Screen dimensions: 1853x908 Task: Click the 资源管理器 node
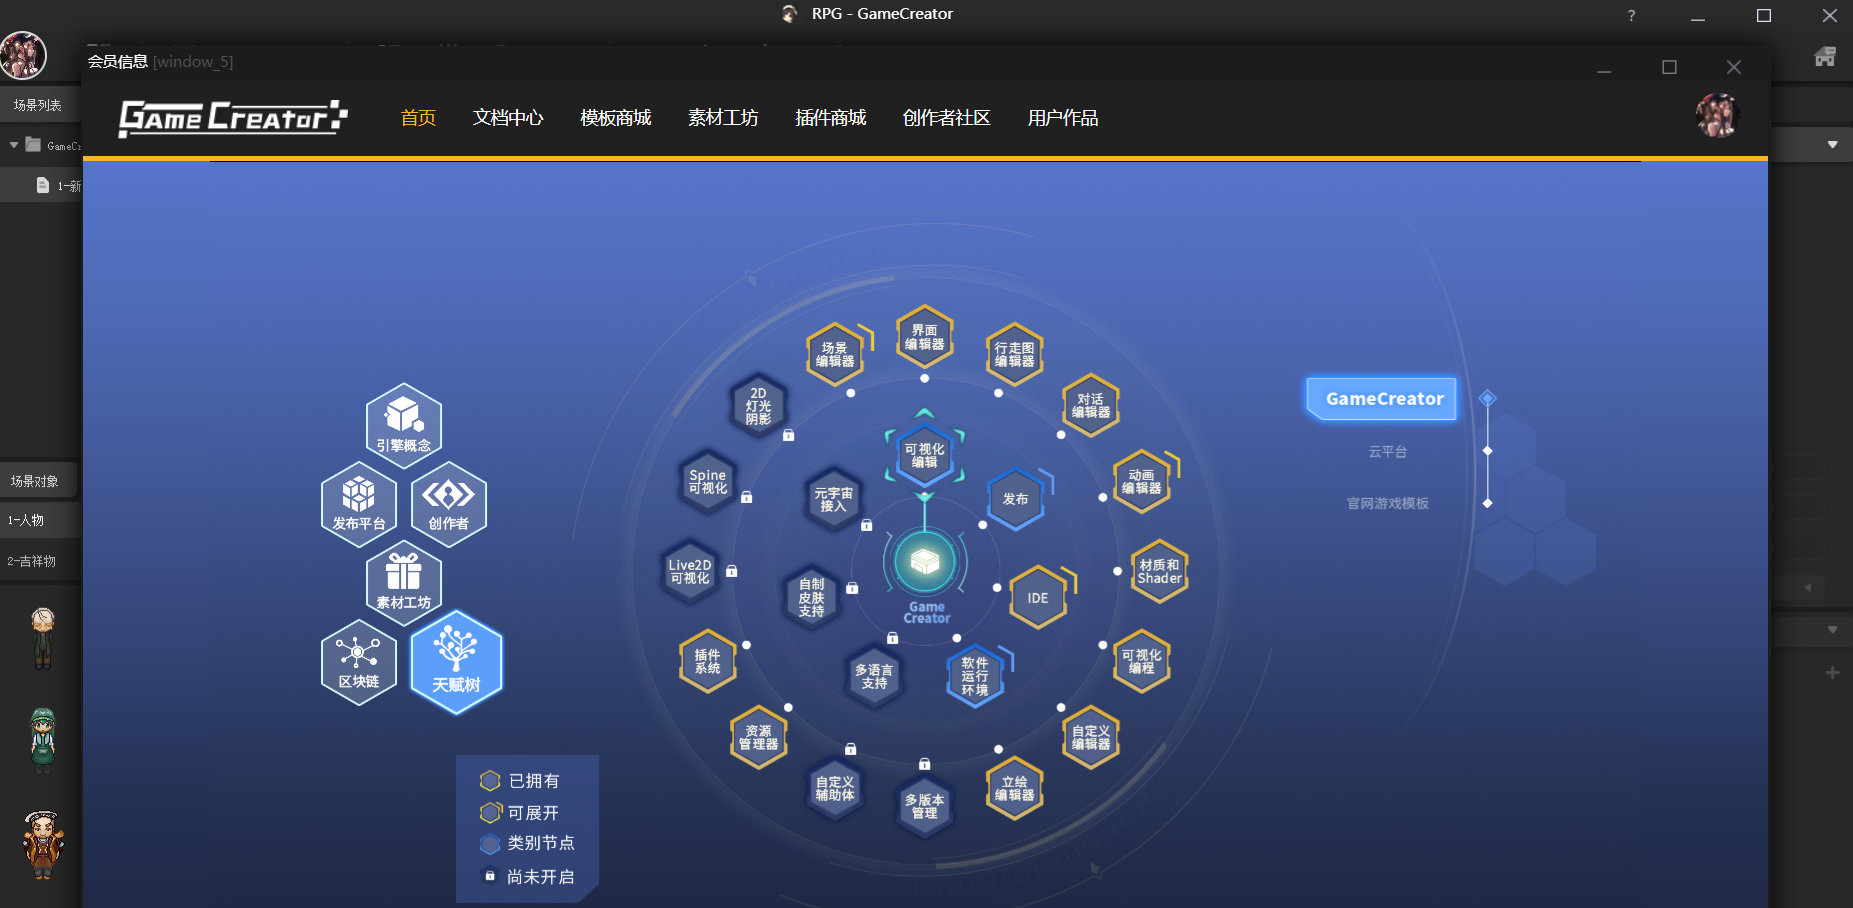(x=759, y=737)
